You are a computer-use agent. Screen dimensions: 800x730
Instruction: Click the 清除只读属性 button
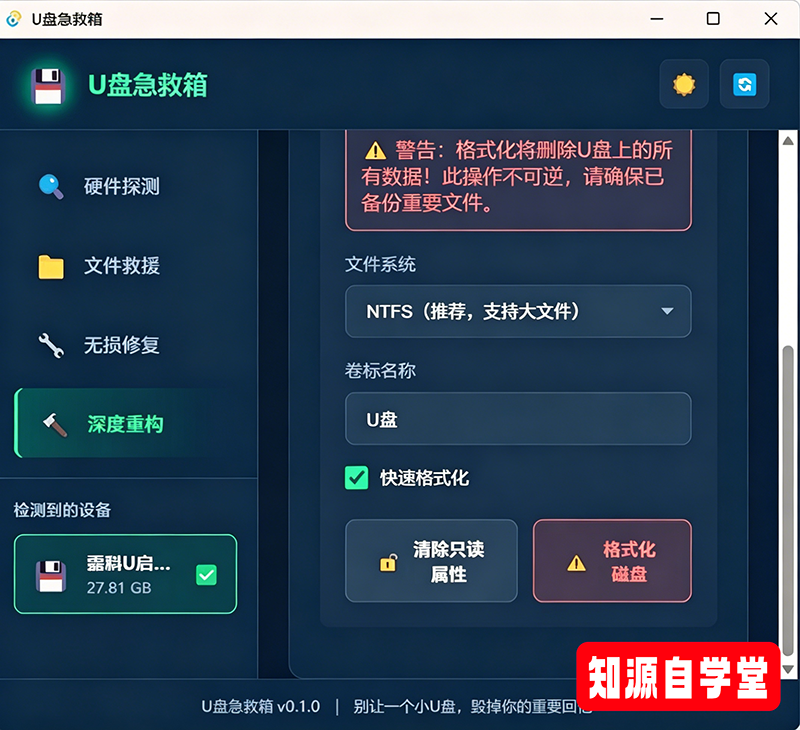431,561
